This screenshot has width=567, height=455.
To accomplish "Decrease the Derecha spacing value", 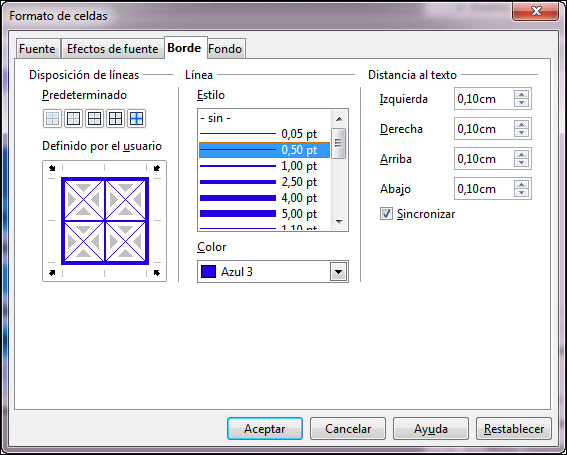I will (521, 133).
